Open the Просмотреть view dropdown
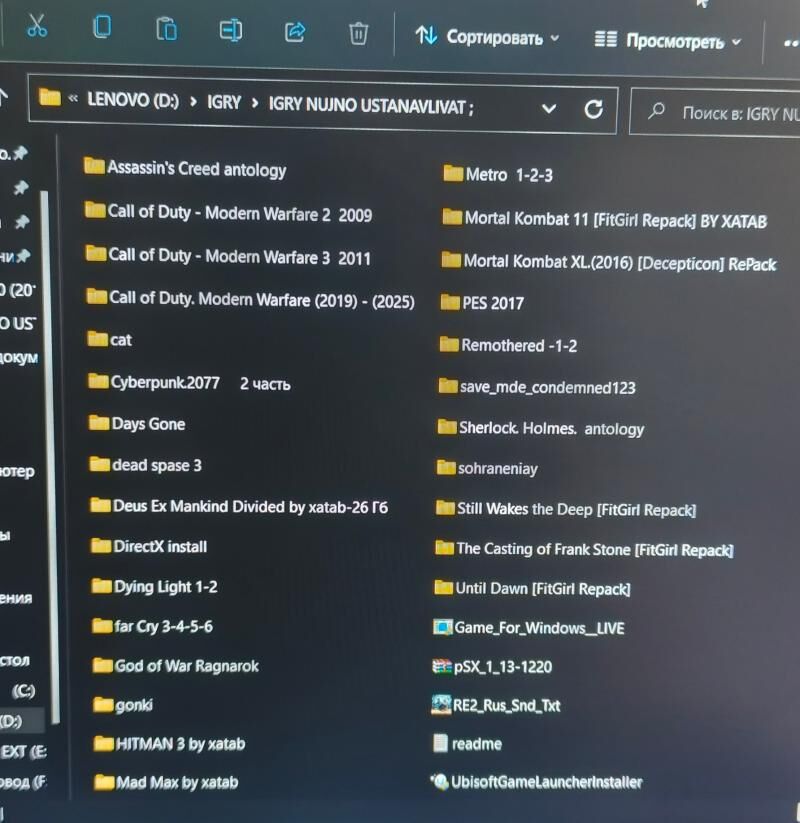The width and height of the screenshot is (800, 823). [x=668, y=40]
